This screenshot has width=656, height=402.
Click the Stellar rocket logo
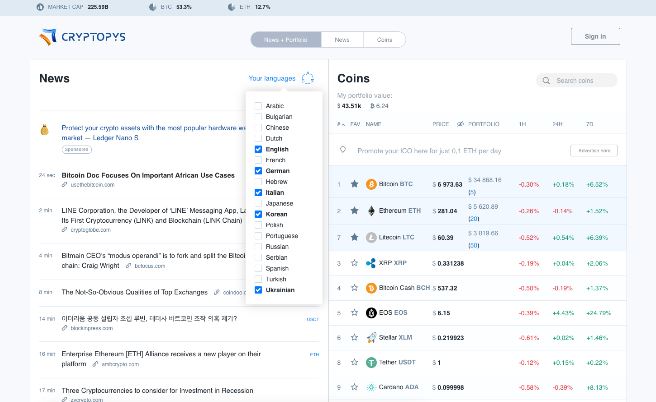pos(371,337)
